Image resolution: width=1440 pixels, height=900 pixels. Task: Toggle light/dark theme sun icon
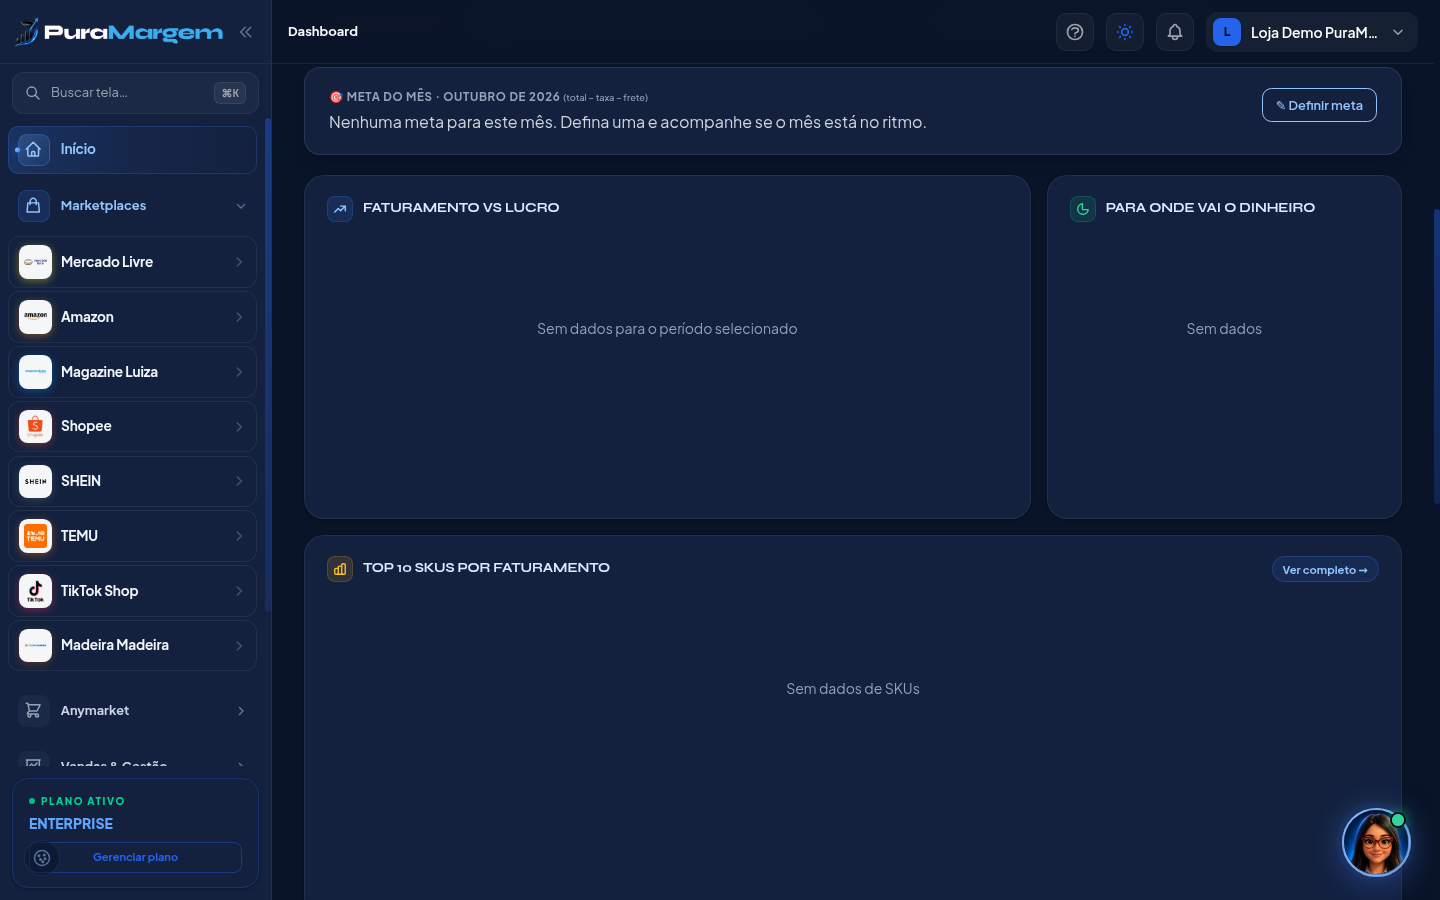(1125, 32)
